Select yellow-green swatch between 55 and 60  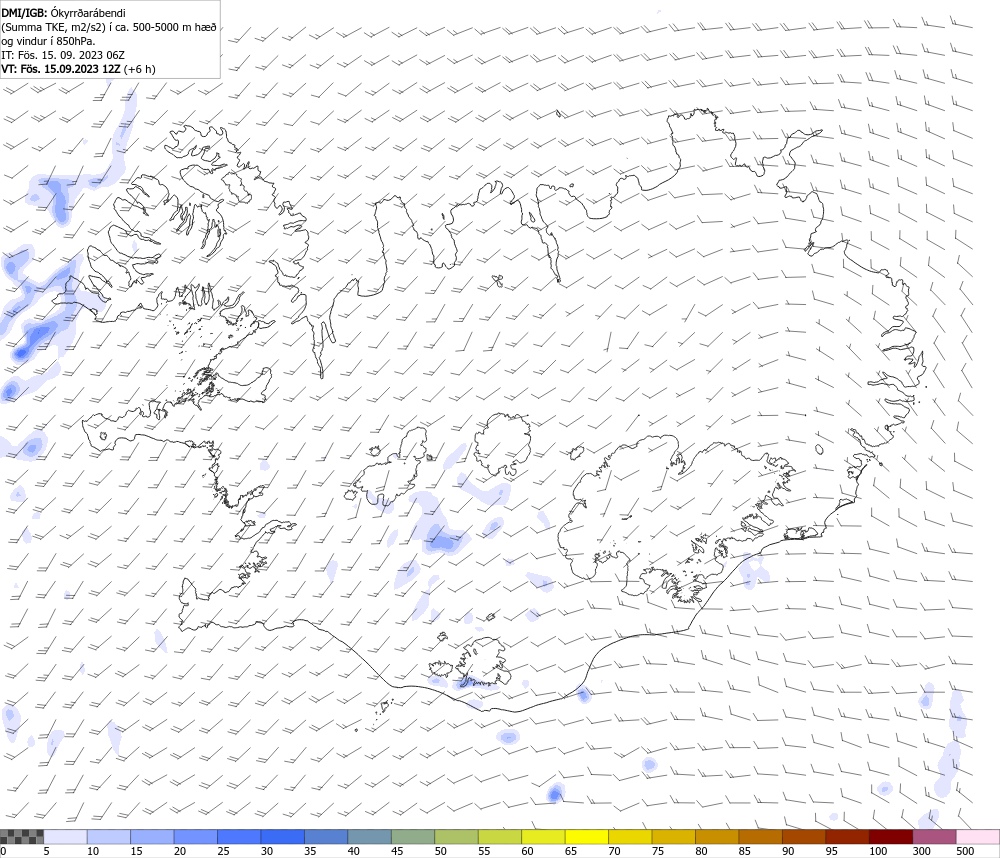click(499, 837)
